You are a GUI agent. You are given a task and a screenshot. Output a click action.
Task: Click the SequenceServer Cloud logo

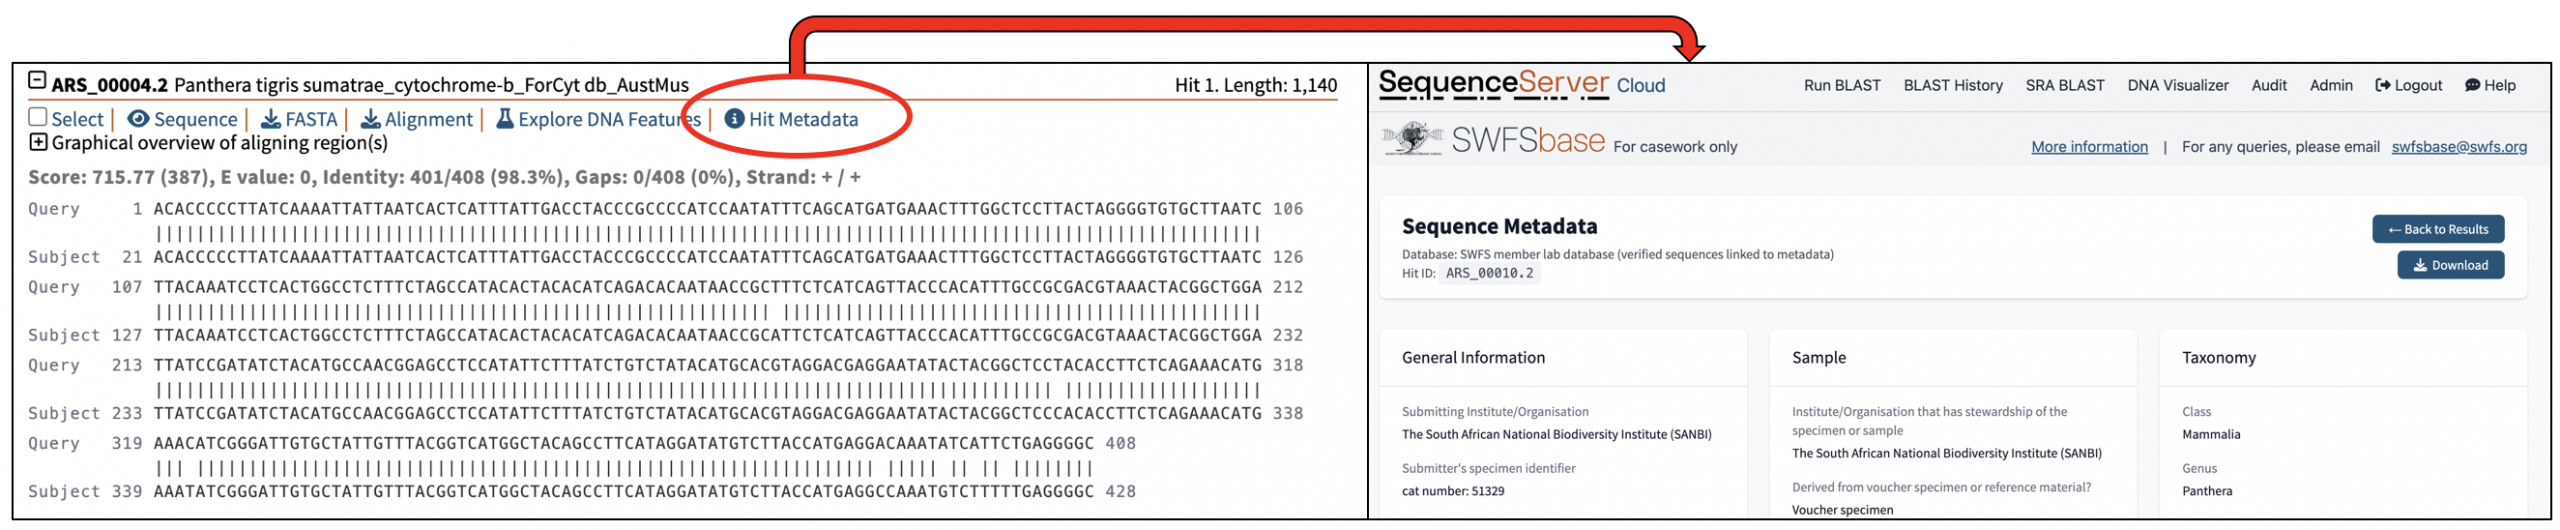click(1520, 84)
